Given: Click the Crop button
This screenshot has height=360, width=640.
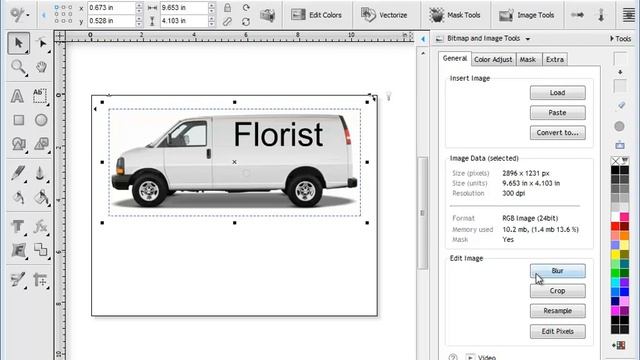Looking at the screenshot, I should tap(558, 291).
